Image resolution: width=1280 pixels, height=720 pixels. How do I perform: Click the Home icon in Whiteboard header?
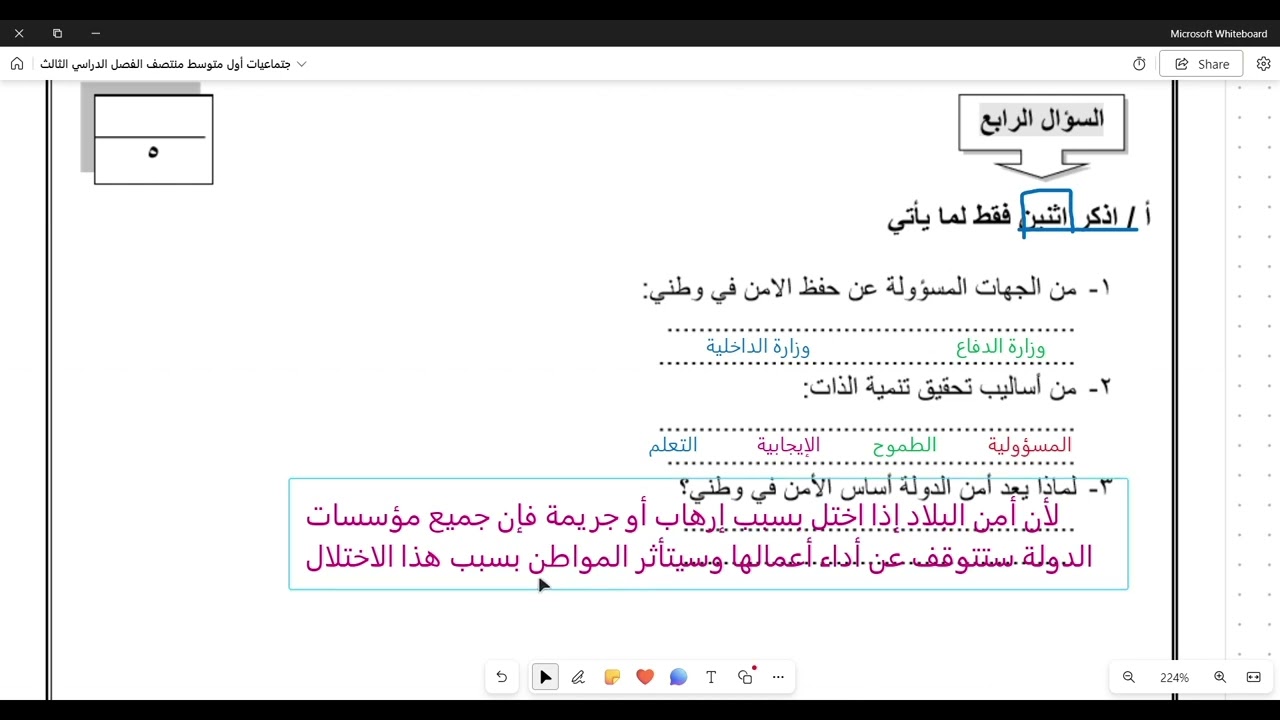click(x=17, y=64)
